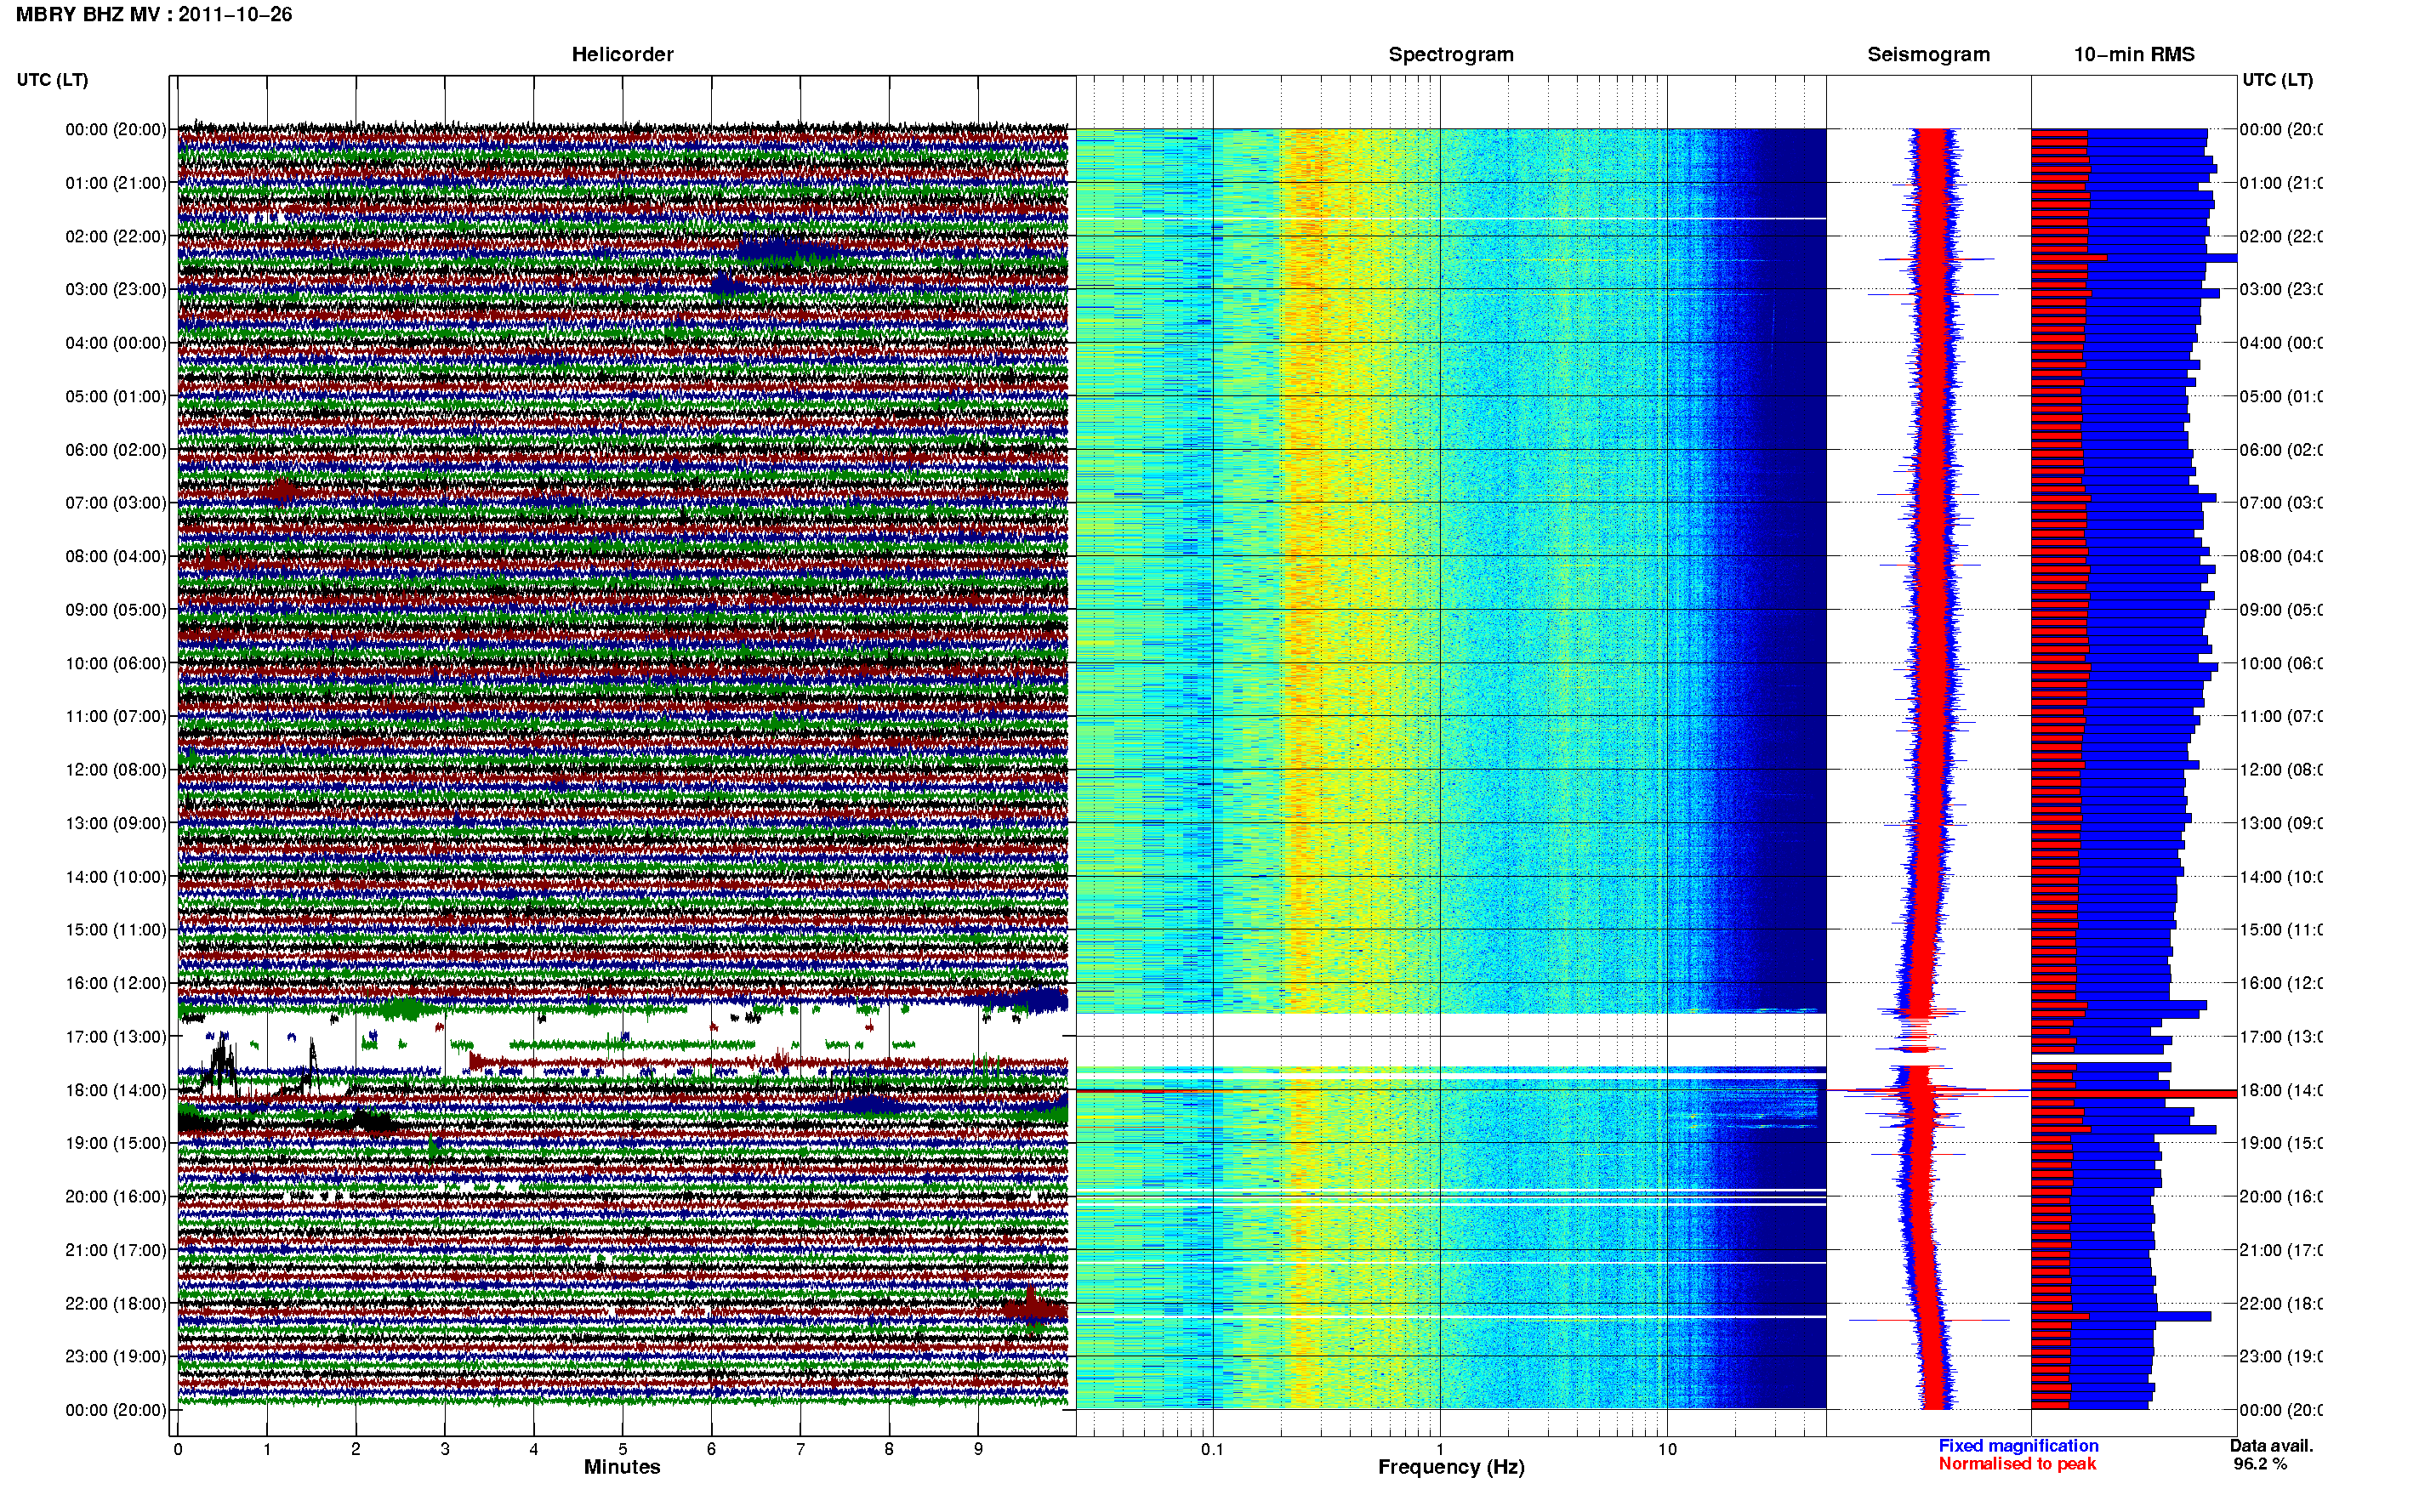
Task: Click frequency tick label '1' under Spectrogram
Action: click(1440, 1449)
